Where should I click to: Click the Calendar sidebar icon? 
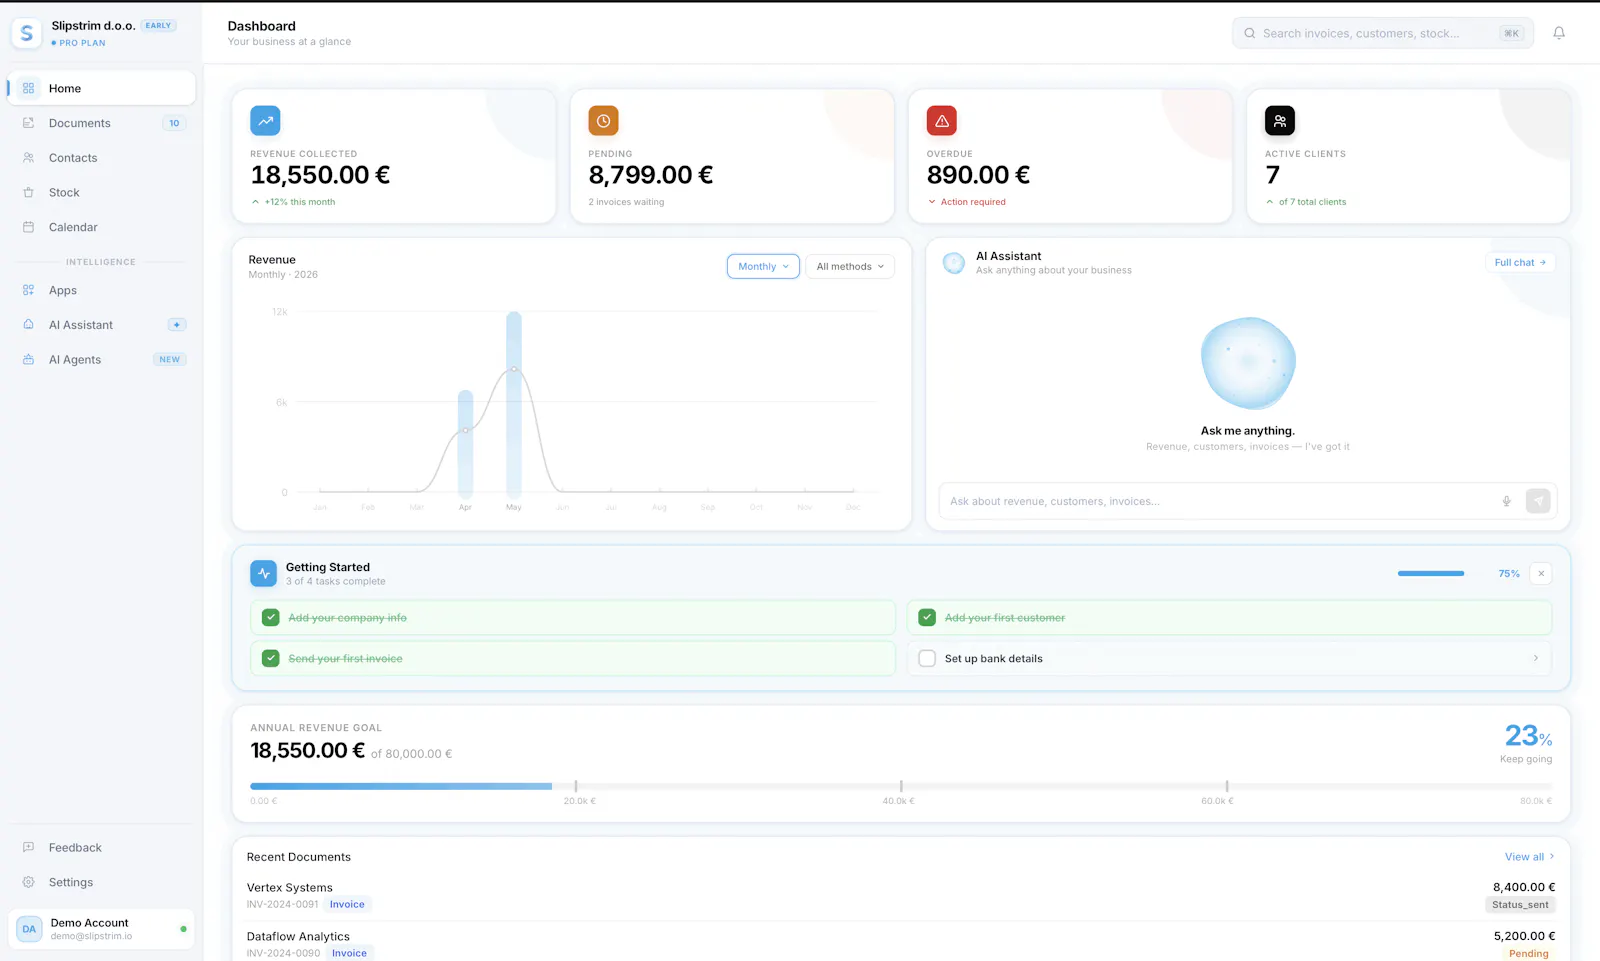(x=28, y=227)
